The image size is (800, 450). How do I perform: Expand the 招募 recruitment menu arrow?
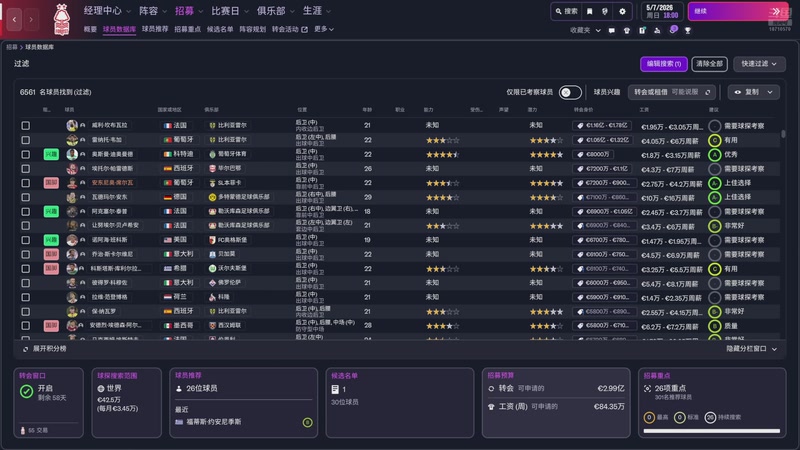pos(201,11)
